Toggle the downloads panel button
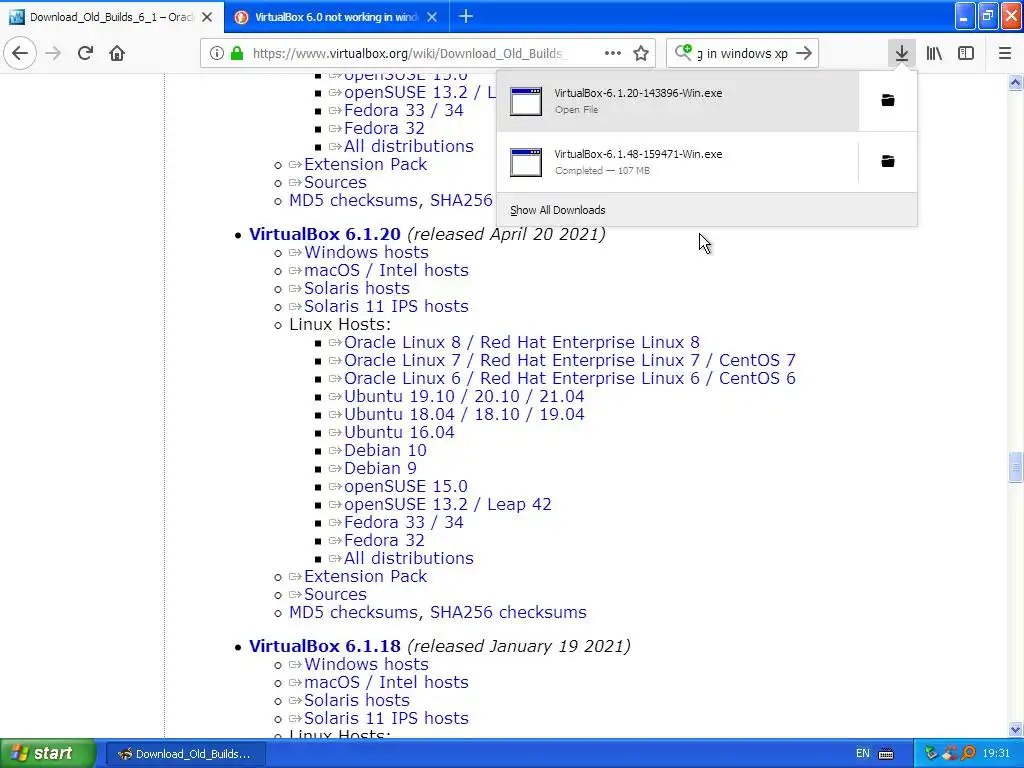 point(902,53)
